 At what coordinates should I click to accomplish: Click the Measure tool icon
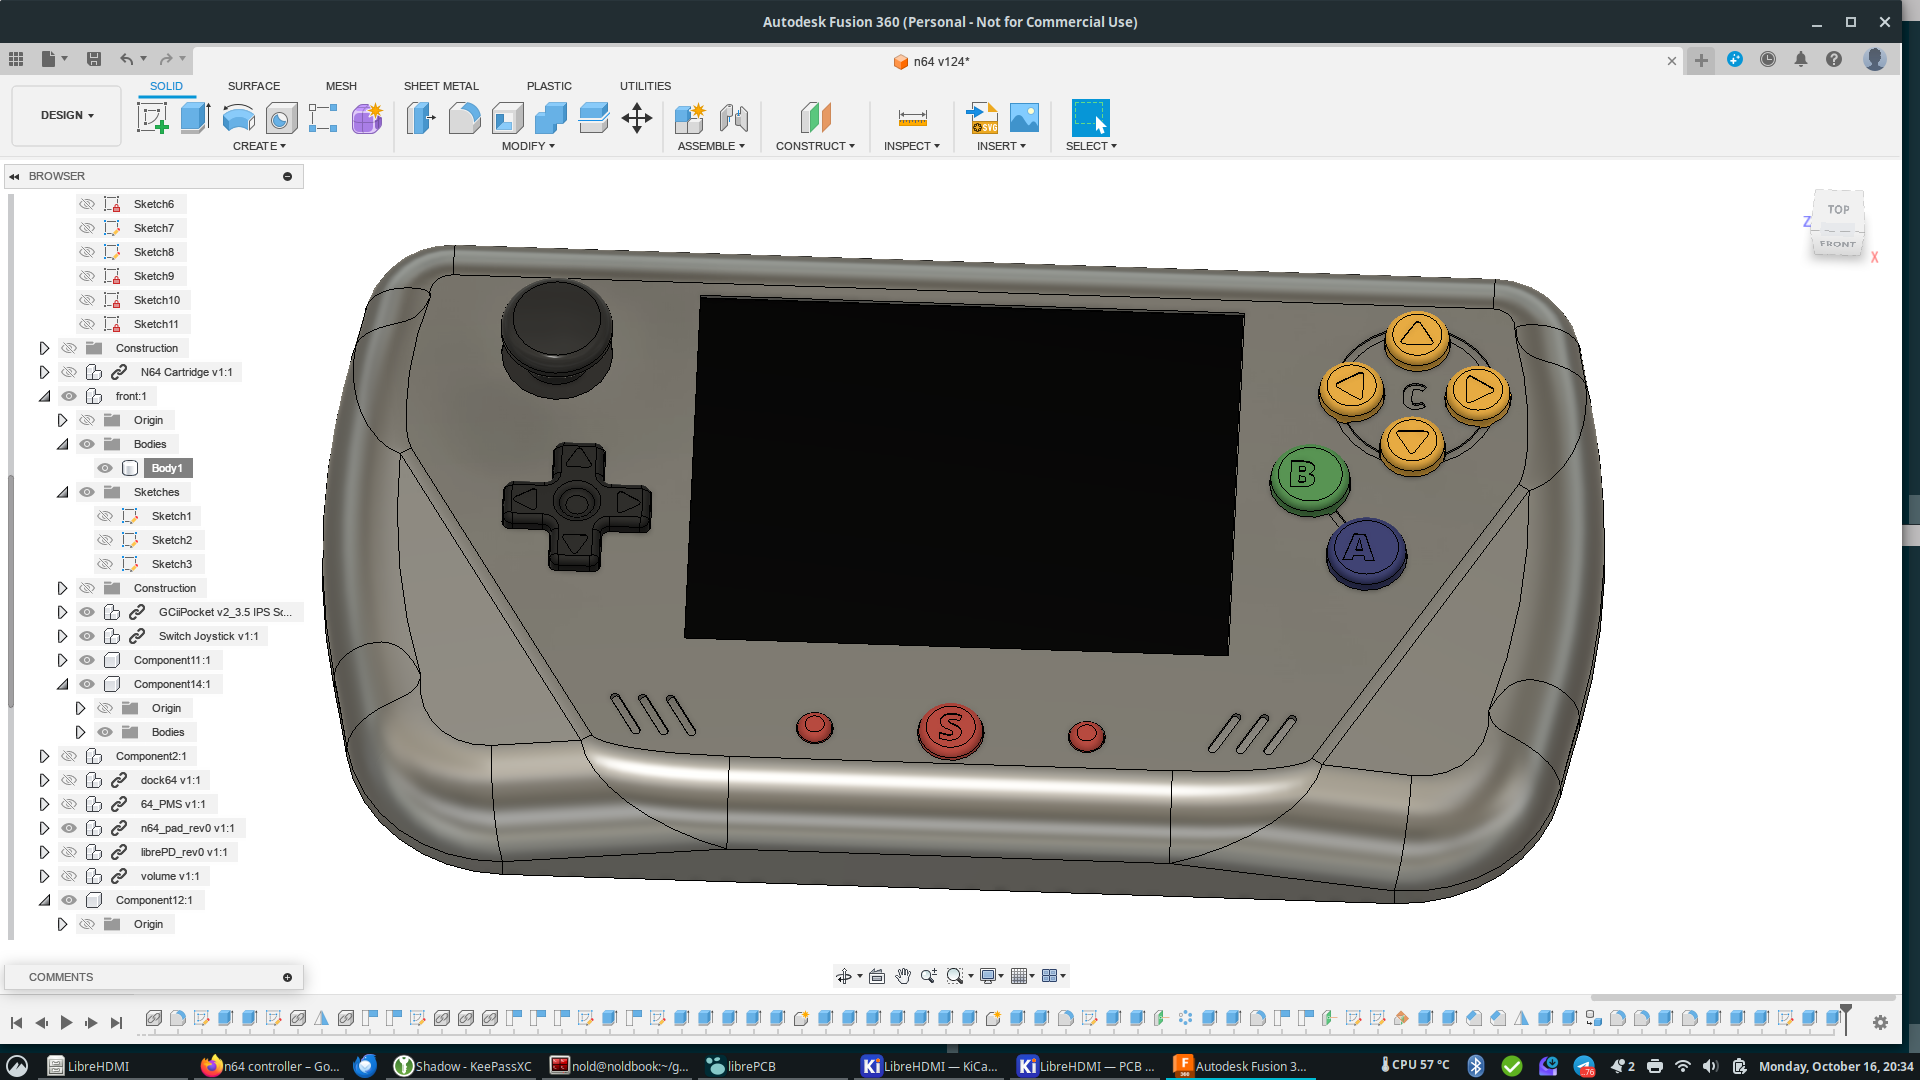point(912,118)
